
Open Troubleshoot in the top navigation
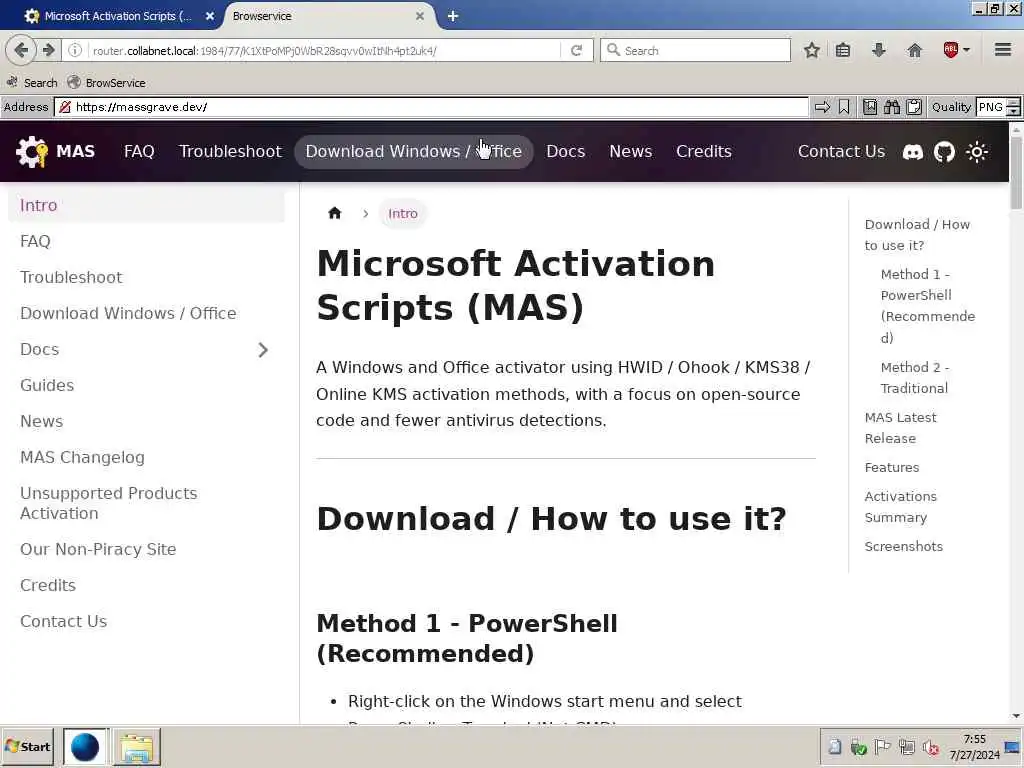(231, 152)
